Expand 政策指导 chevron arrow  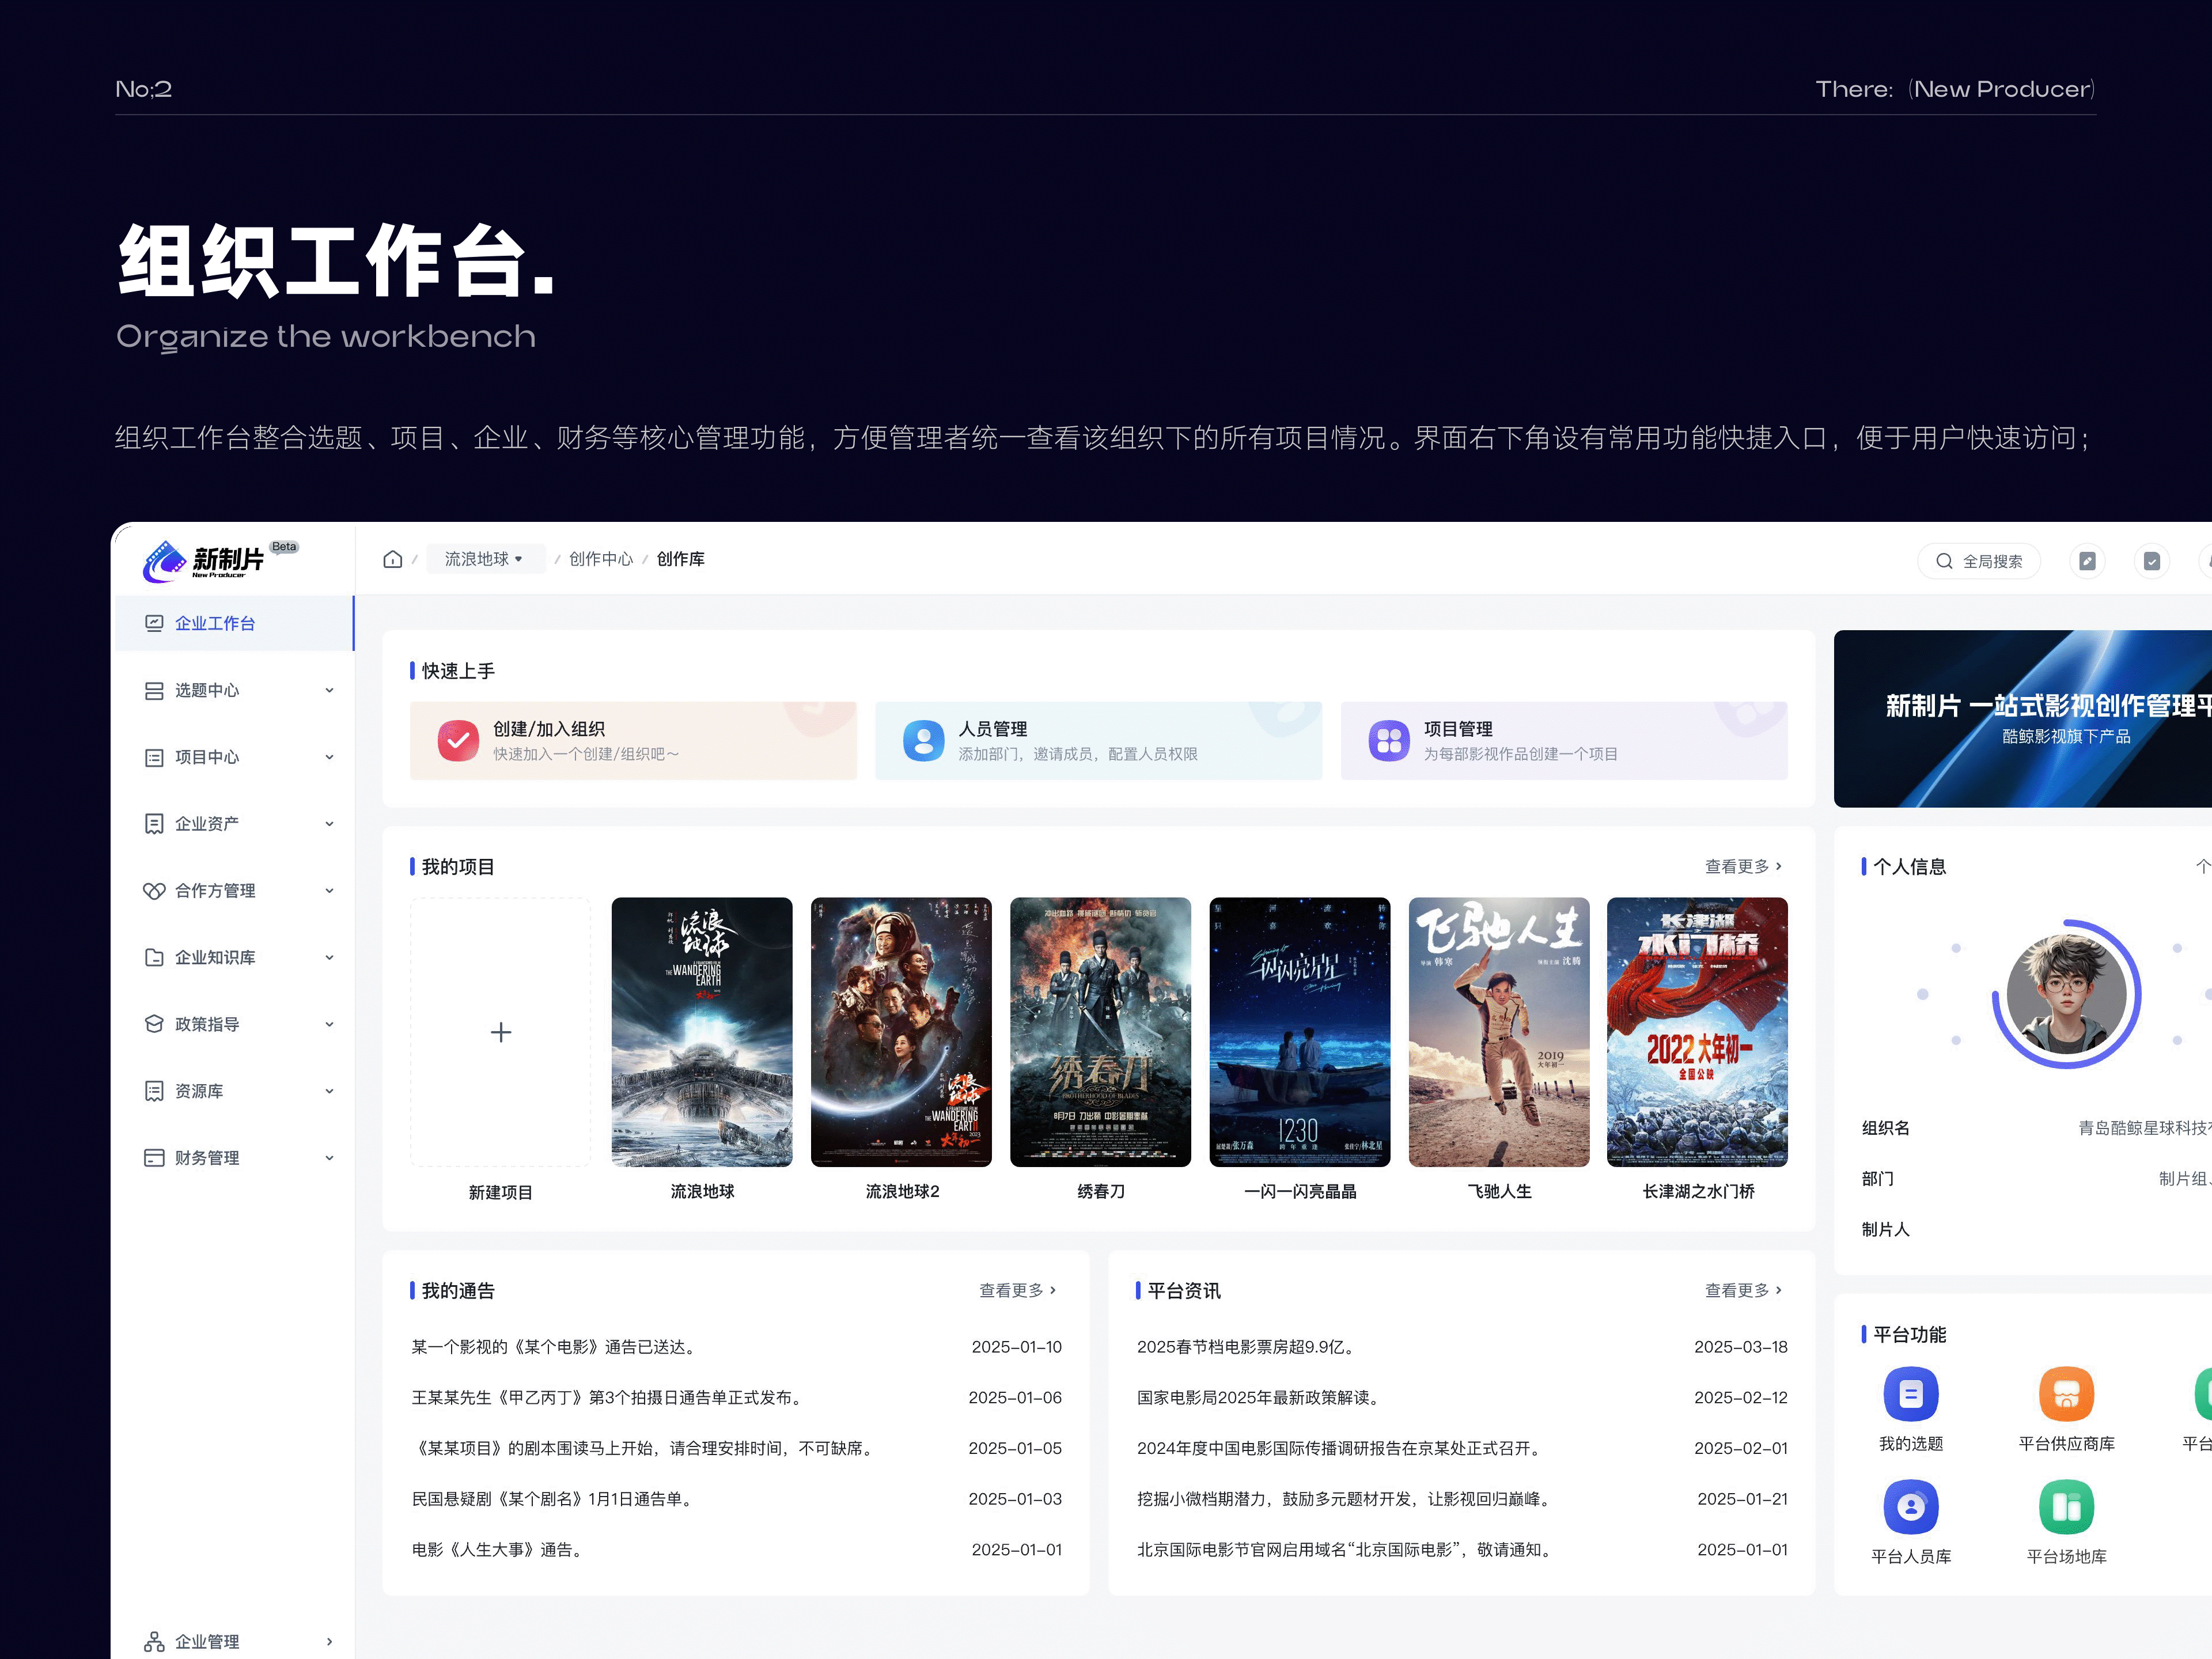[x=329, y=1025]
